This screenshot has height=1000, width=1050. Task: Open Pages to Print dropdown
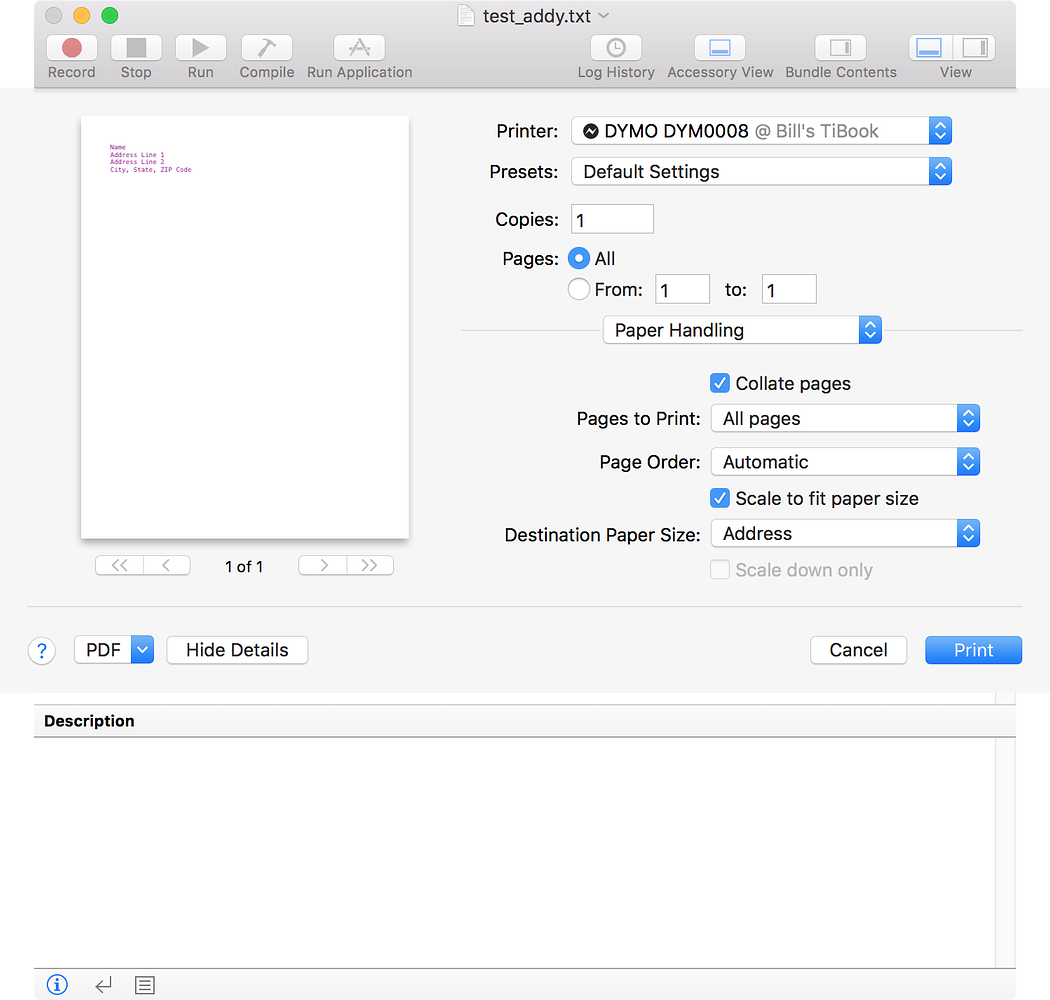[845, 419]
